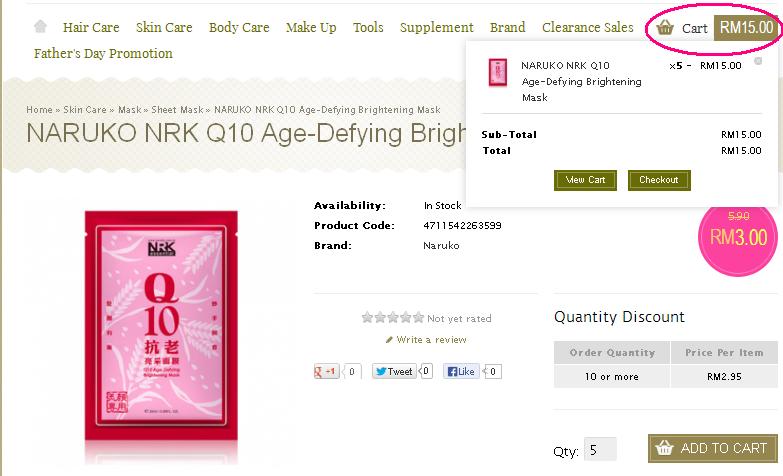Click the Sheet Mask breadcrumb link

click(x=176, y=109)
